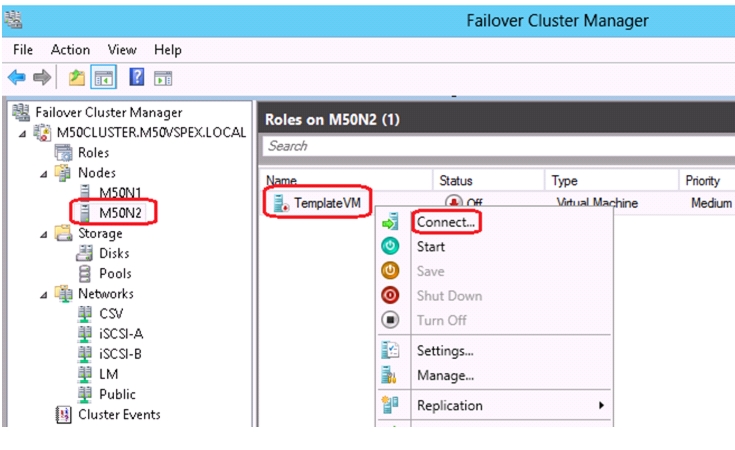This screenshot has width=735, height=450.
Task: Click the Failover Cluster Manager title bar icon
Action: click(13, 20)
